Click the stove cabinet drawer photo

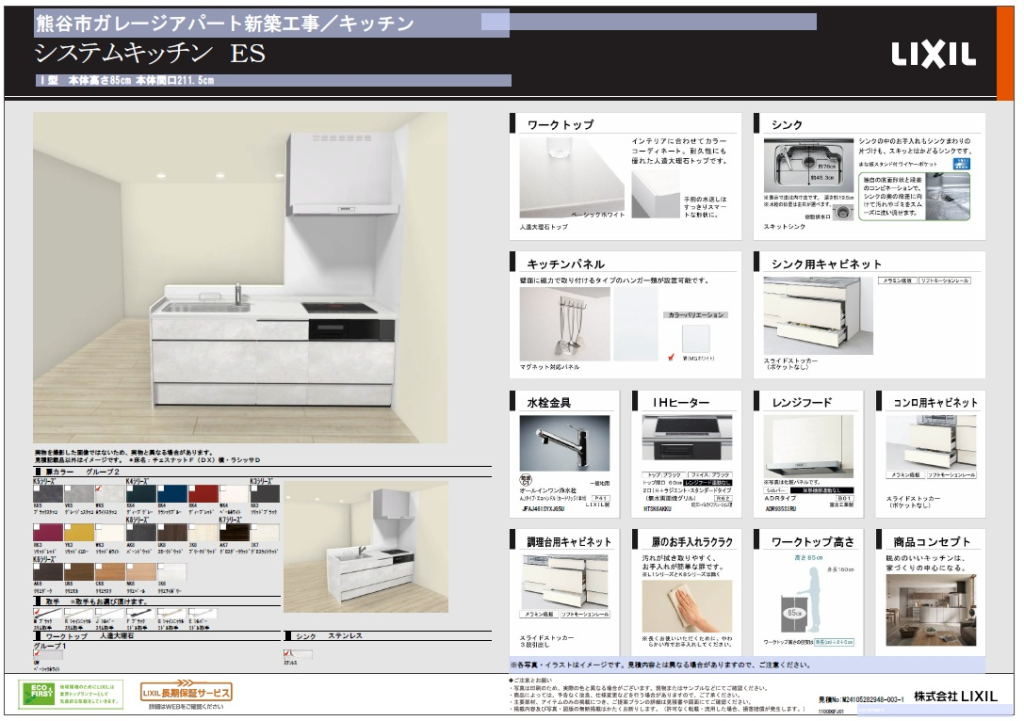(x=931, y=442)
